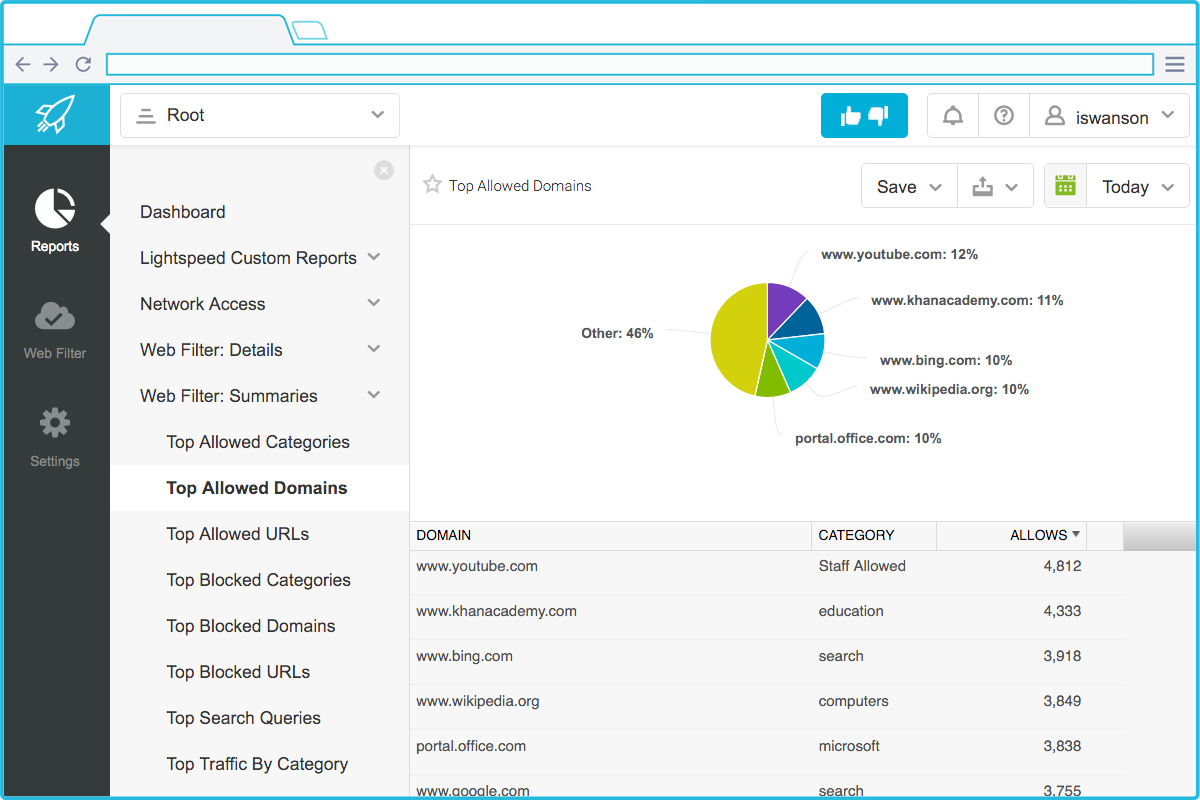The width and height of the screenshot is (1200, 800).
Task: Select Top Traffic By Category report
Action: click(257, 764)
